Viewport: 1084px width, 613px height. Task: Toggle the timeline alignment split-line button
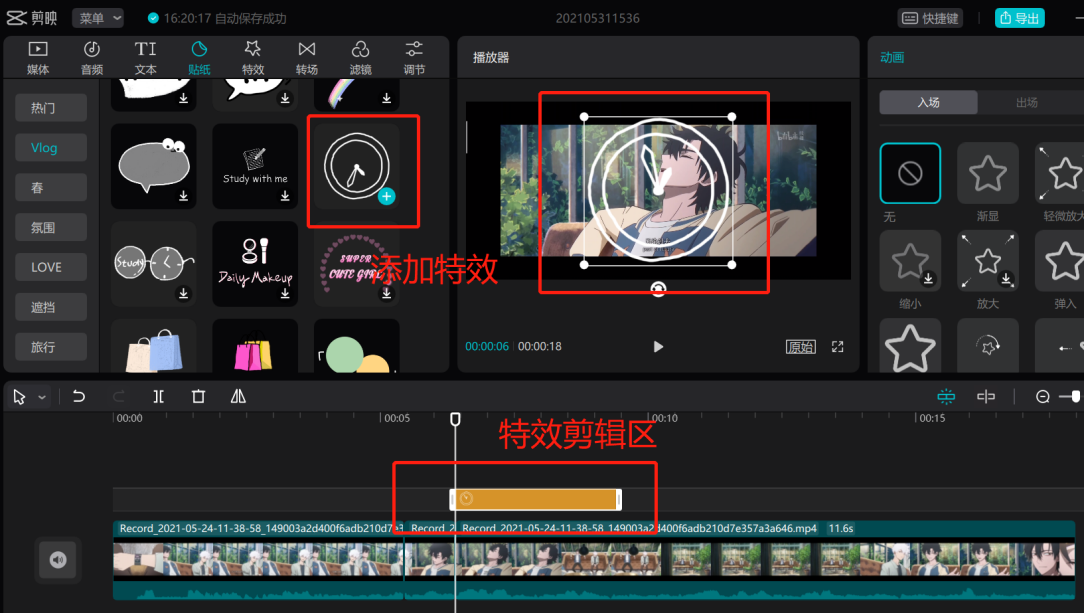click(986, 397)
